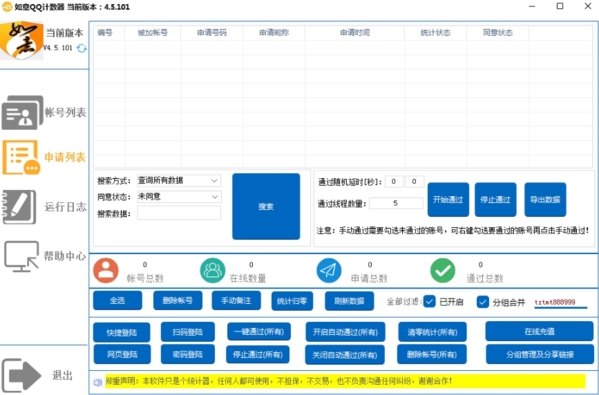
Task: Click the tztmt888999 text field
Action: pyautogui.click(x=560, y=302)
